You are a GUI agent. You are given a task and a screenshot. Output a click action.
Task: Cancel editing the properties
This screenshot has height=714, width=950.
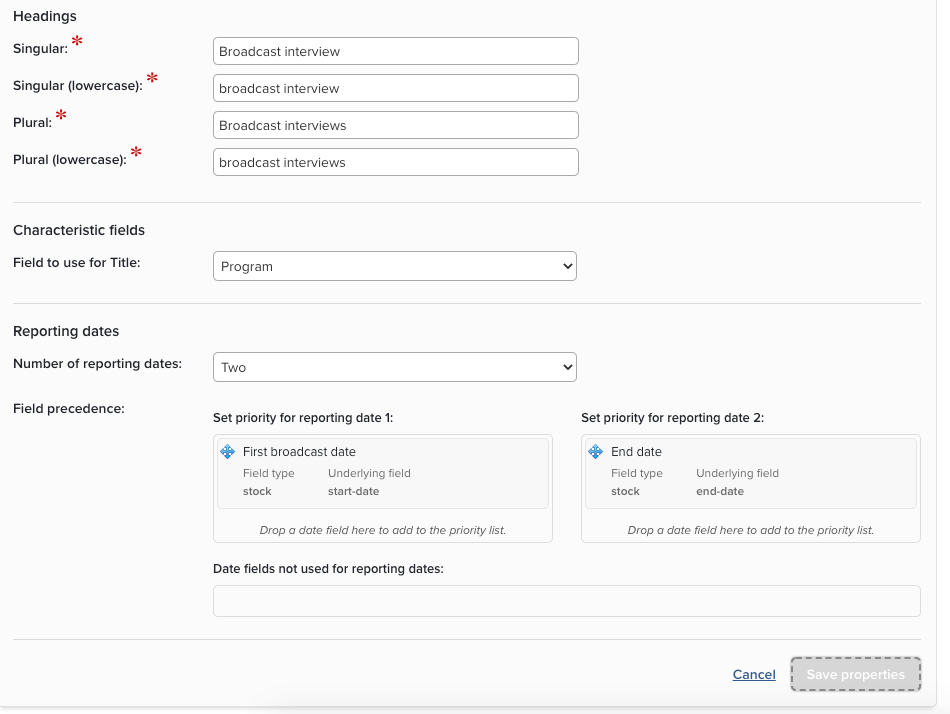(x=754, y=675)
